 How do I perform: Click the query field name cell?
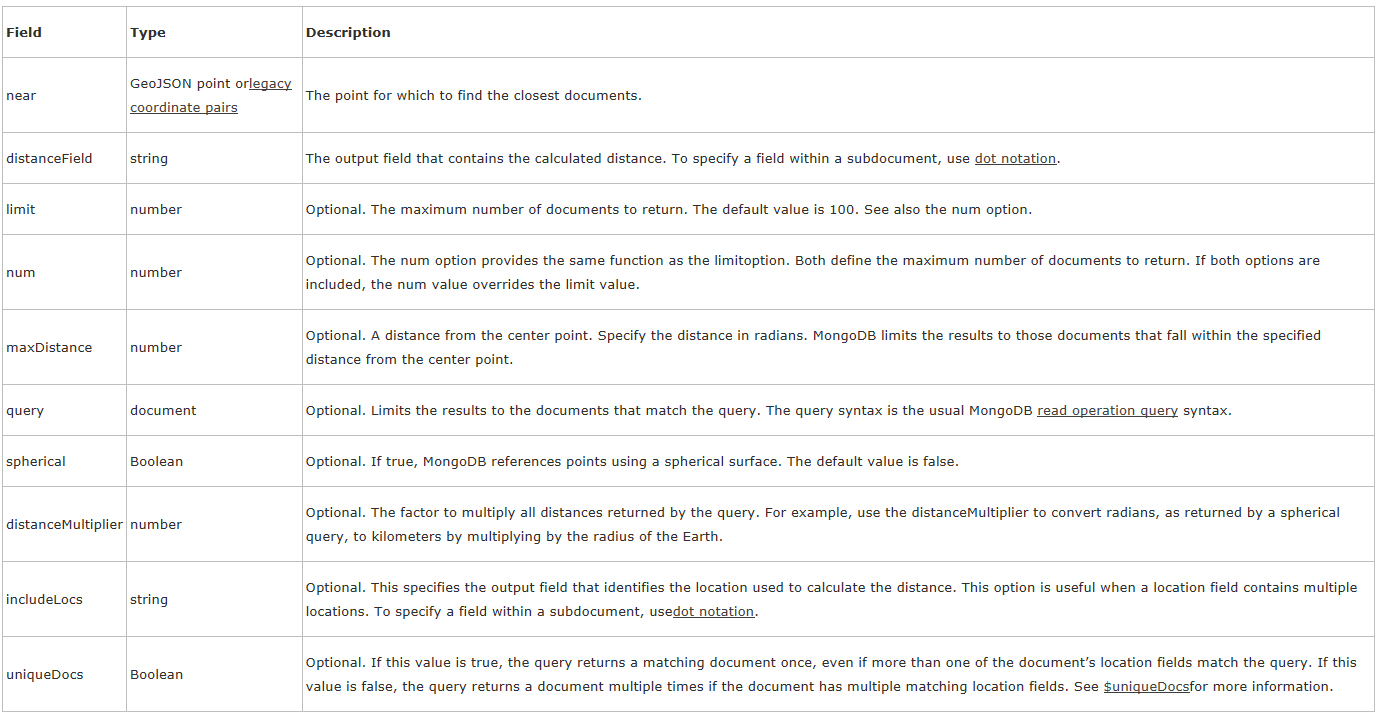coord(64,410)
